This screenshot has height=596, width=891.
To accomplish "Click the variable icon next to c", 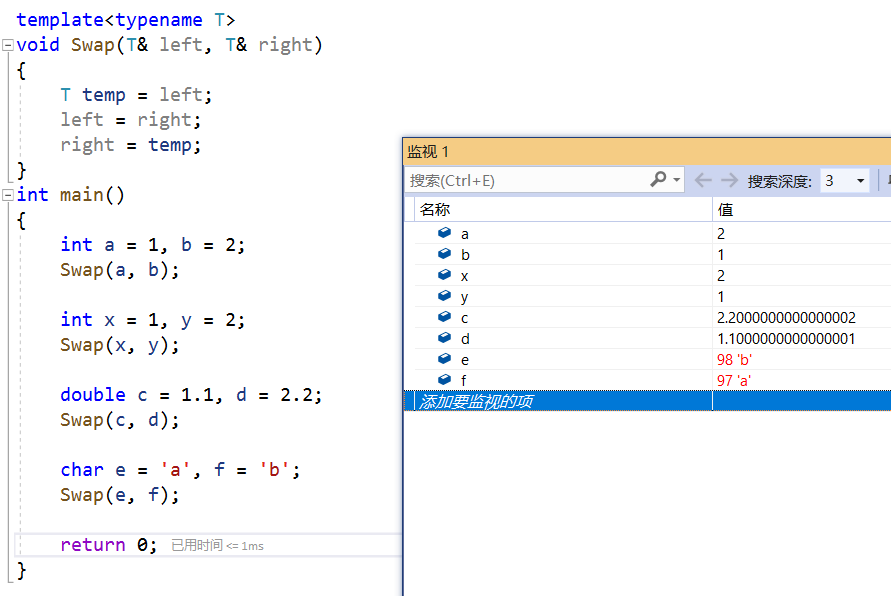I will click(x=444, y=317).
